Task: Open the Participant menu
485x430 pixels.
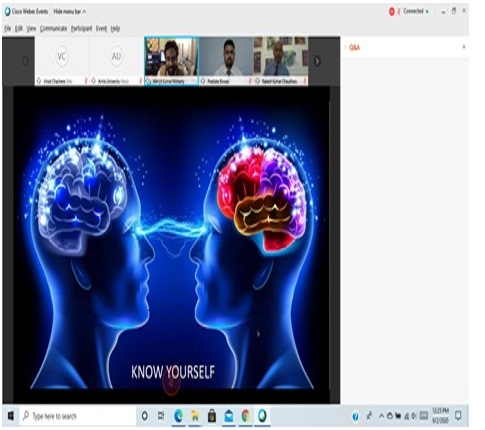Action: point(81,29)
